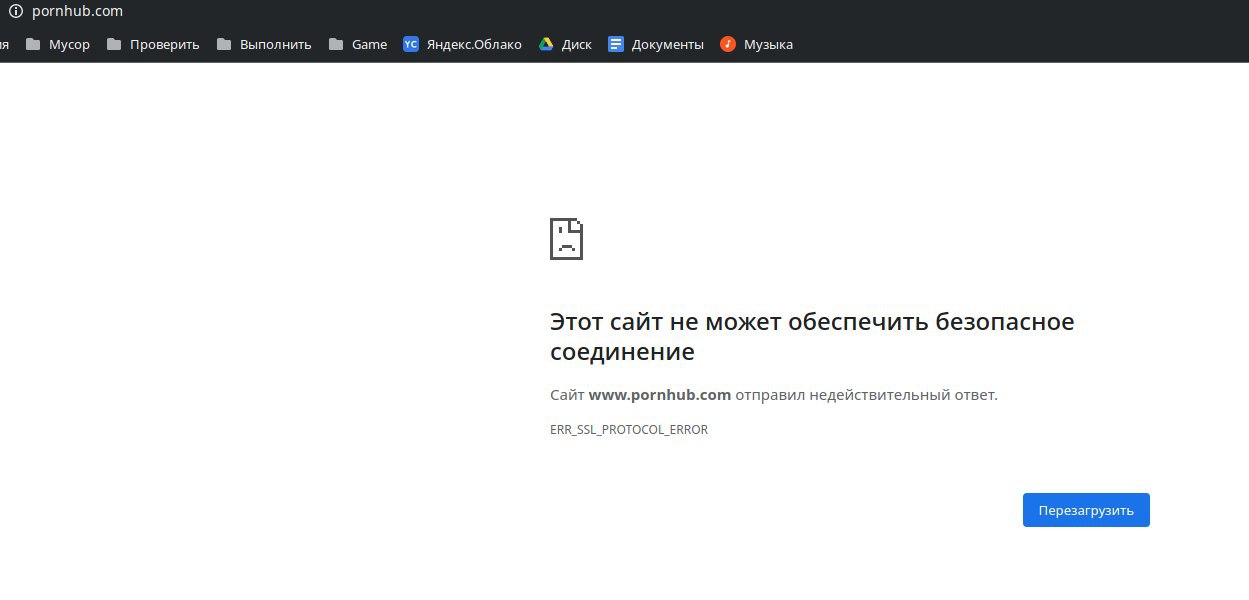Click the pornhub.com URL in address bar
Viewport: 1249px width, 600px height.
[77, 11]
